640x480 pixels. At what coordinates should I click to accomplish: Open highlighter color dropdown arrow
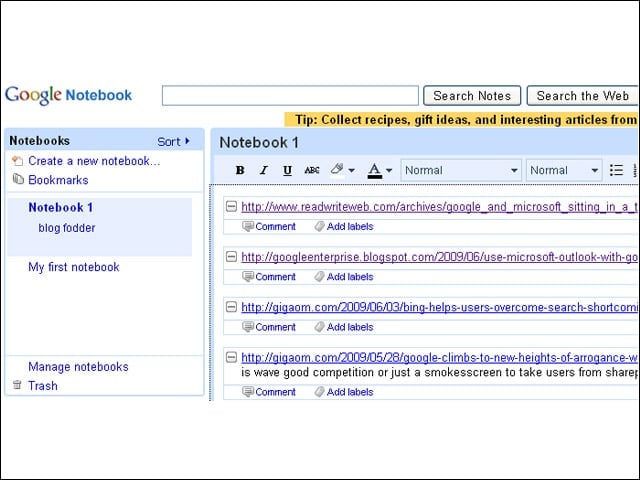pyautogui.click(x=351, y=171)
